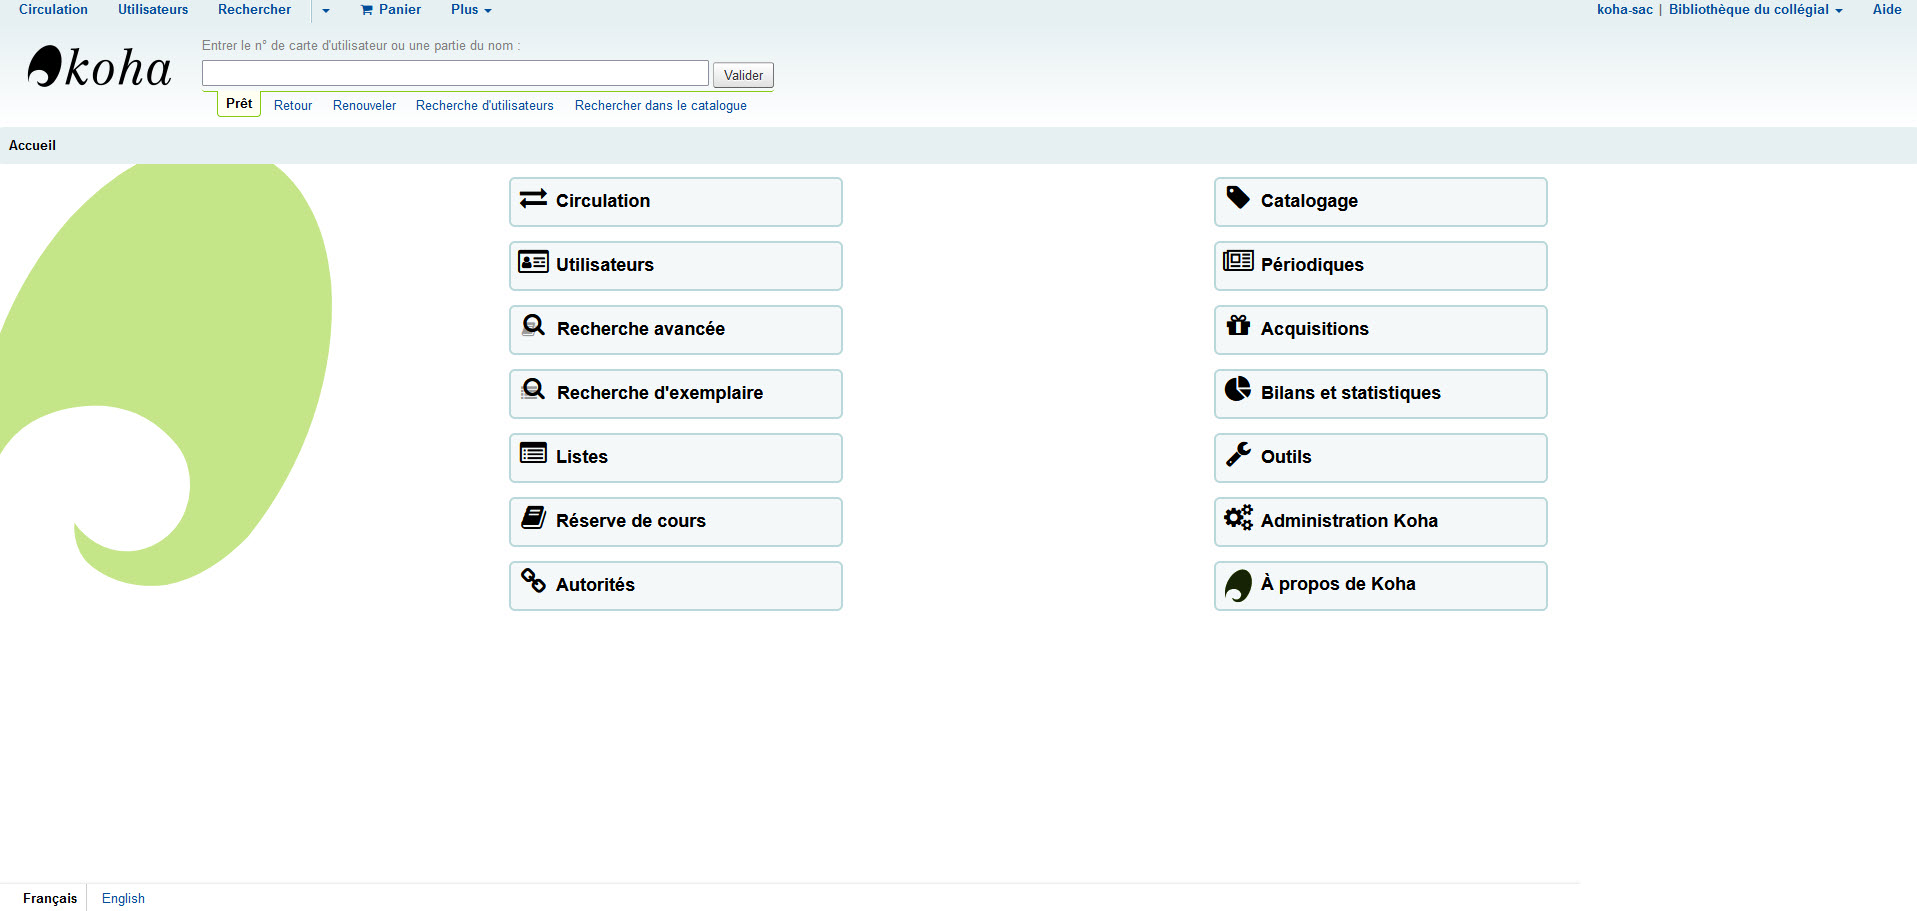Click the Catalogage tag icon
Viewport: 1917px width, 911px height.
[1238, 197]
